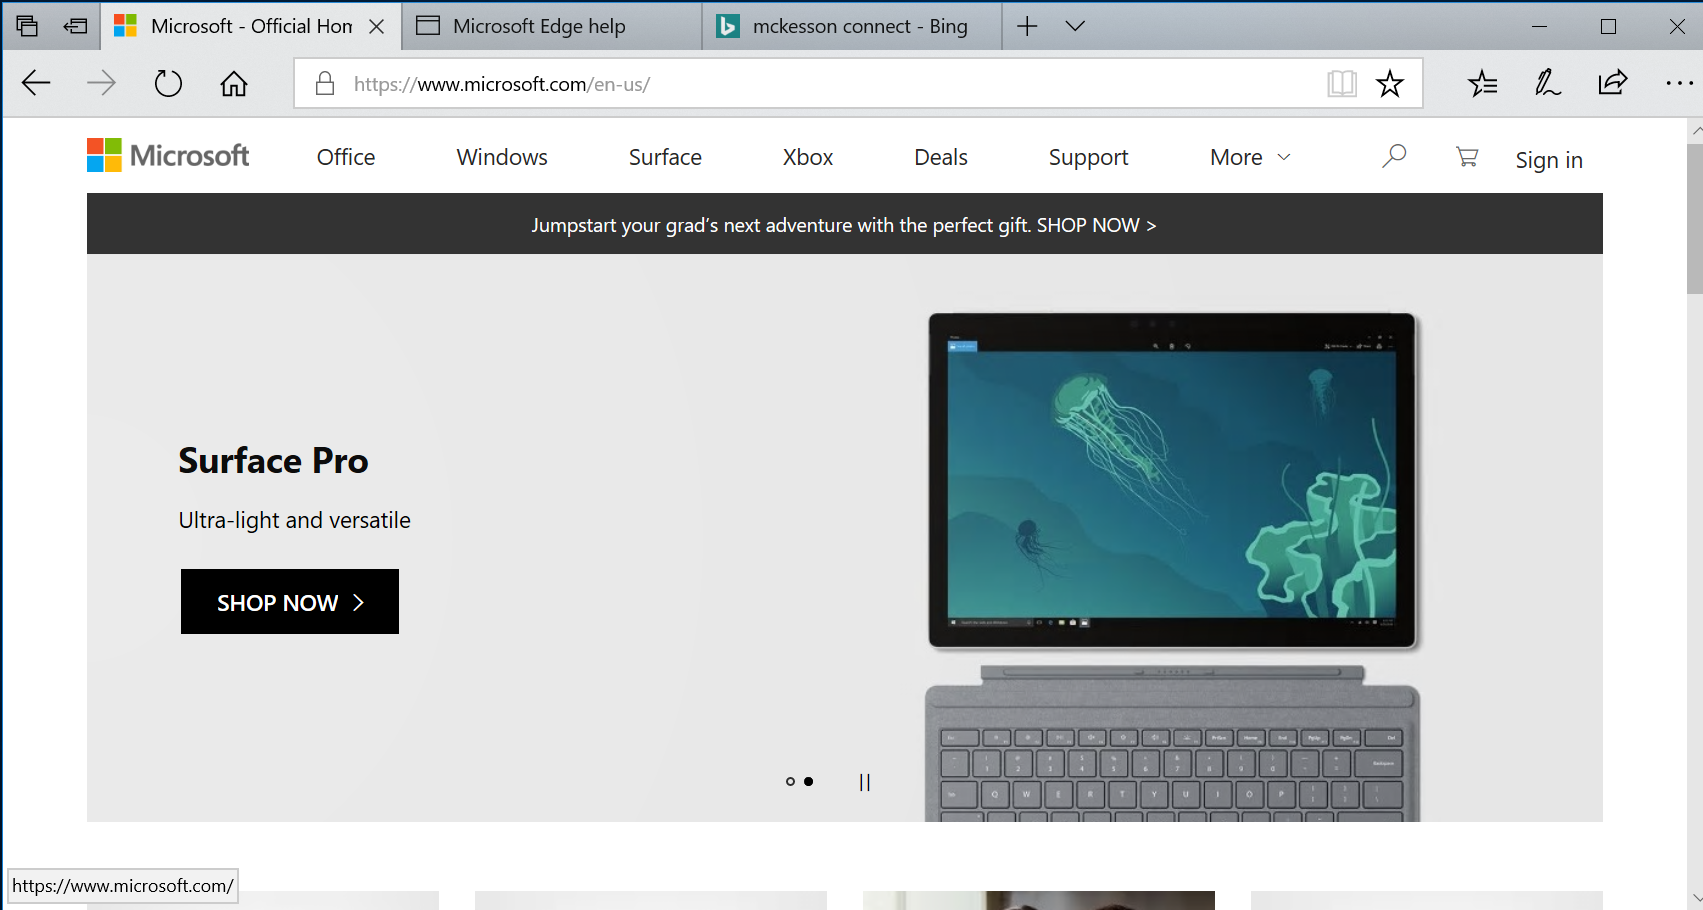The height and width of the screenshot is (910, 1703).
Task: Open site search magnifier icon
Action: pyautogui.click(x=1394, y=156)
